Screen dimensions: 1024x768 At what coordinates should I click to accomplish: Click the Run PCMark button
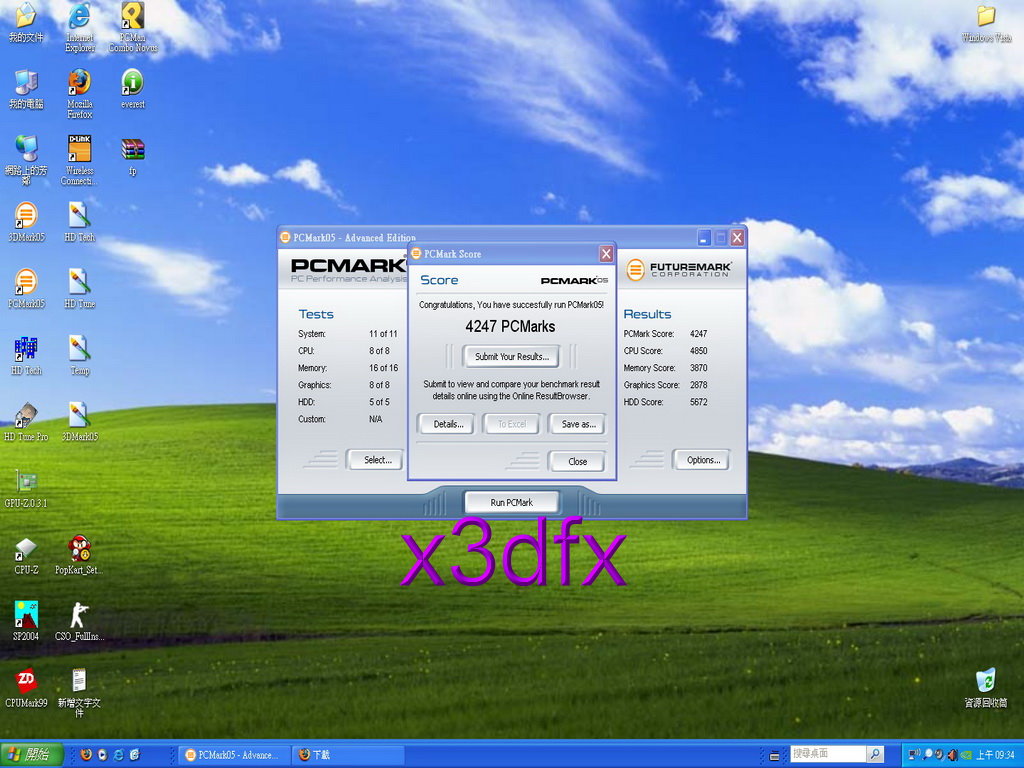click(511, 502)
